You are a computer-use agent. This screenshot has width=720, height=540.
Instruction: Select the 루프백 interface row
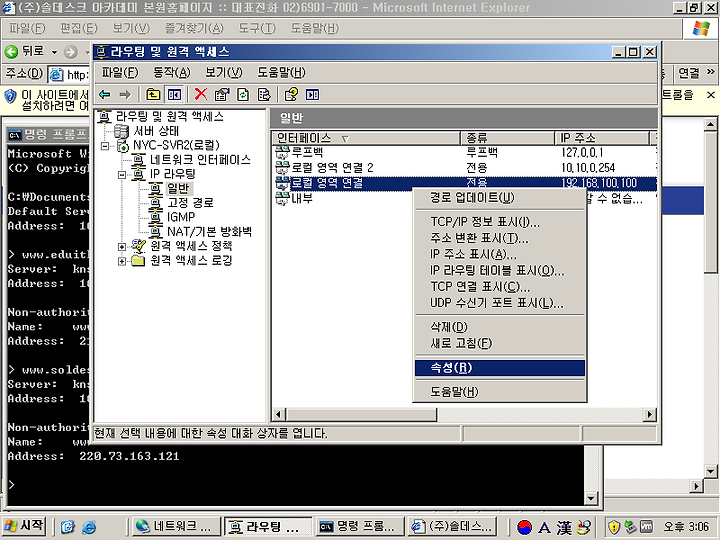465,152
